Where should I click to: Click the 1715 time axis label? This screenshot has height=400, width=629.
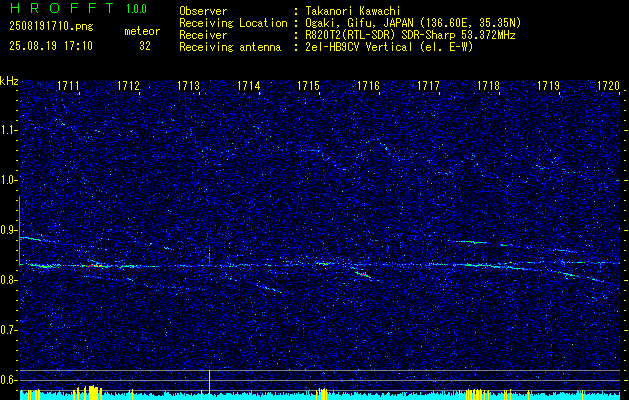tap(308, 85)
